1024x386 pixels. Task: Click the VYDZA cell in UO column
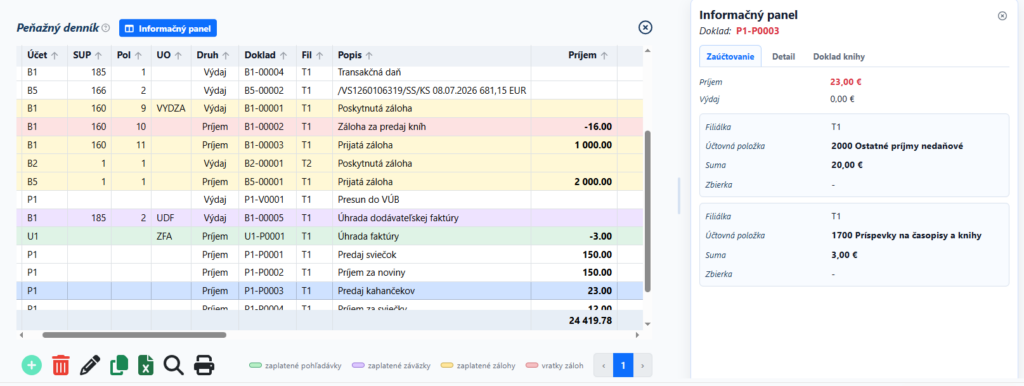tap(170, 108)
